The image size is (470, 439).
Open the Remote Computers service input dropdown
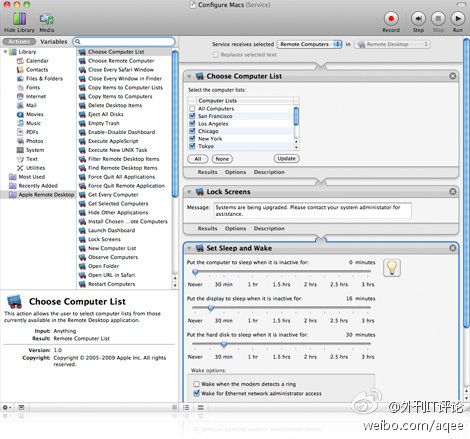tap(310, 44)
